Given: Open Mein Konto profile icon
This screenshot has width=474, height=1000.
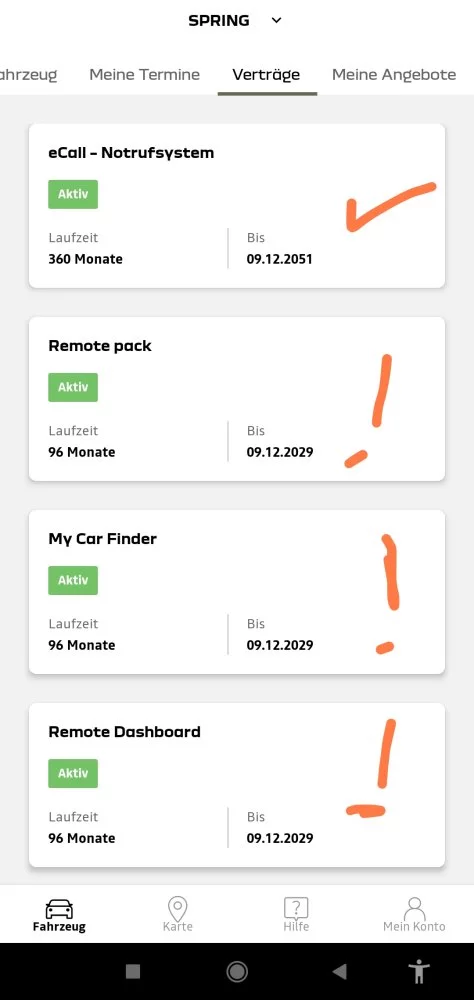Looking at the screenshot, I should 415,908.
